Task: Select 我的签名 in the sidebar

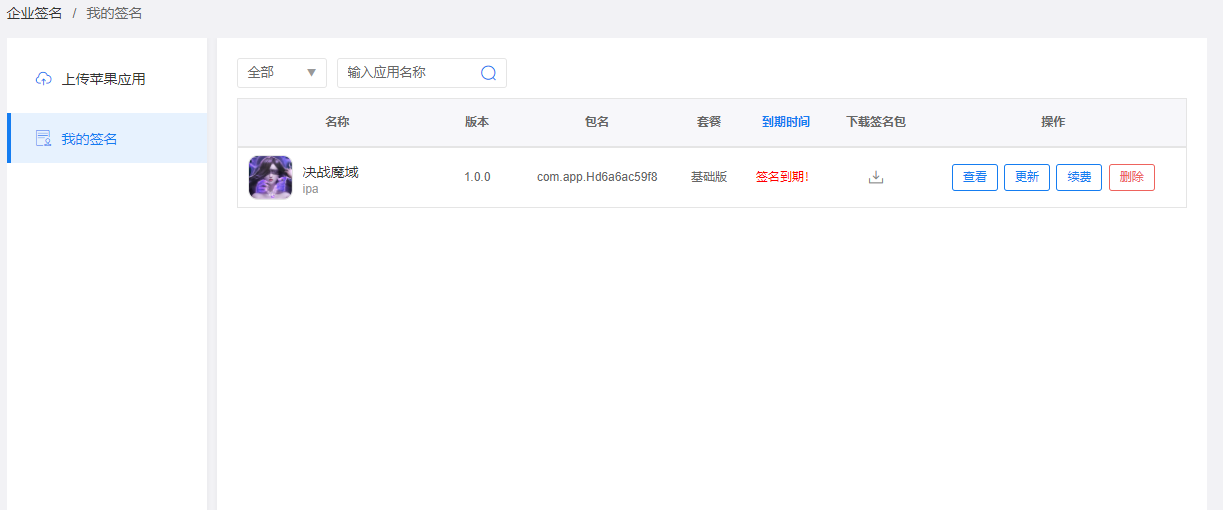Action: [107, 138]
